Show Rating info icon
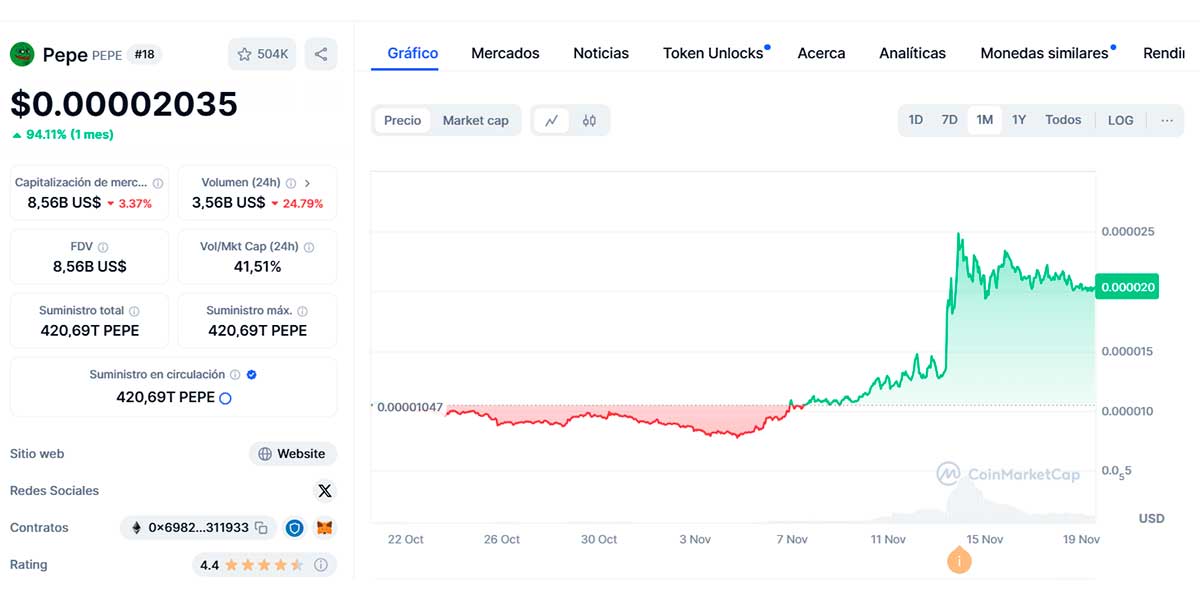The height and width of the screenshot is (600, 1200). (x=321, y=565)
